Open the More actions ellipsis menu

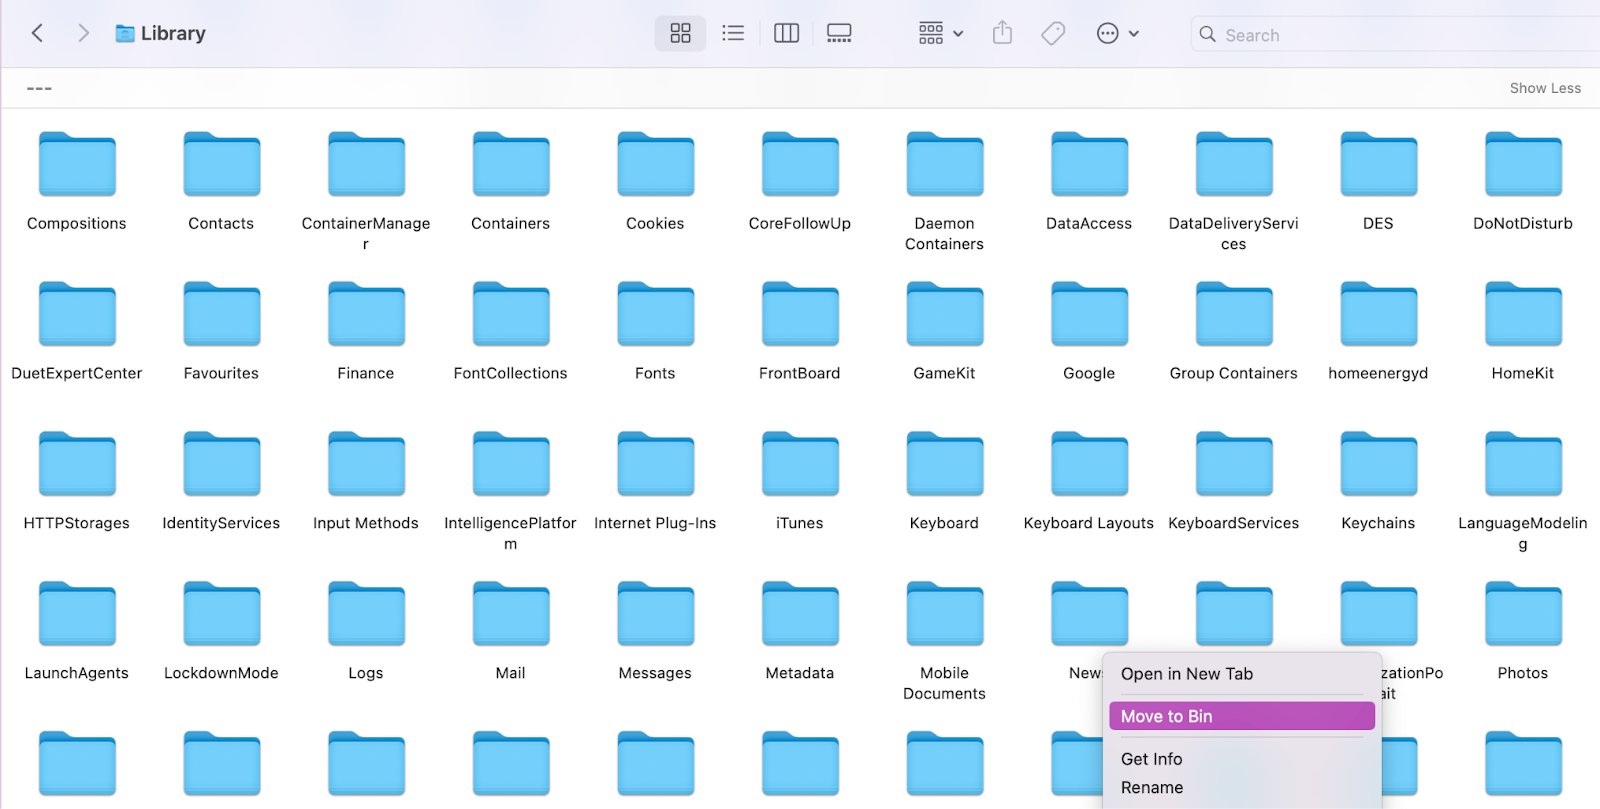coord(1117,33)
